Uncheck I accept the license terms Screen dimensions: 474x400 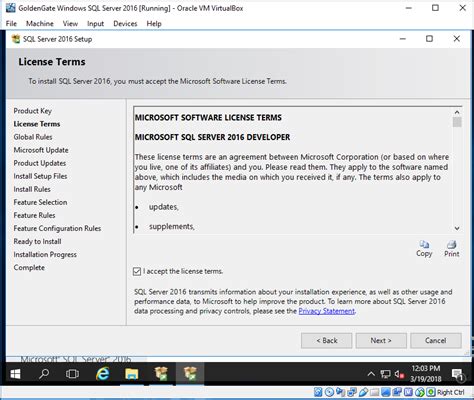point(137,271)
